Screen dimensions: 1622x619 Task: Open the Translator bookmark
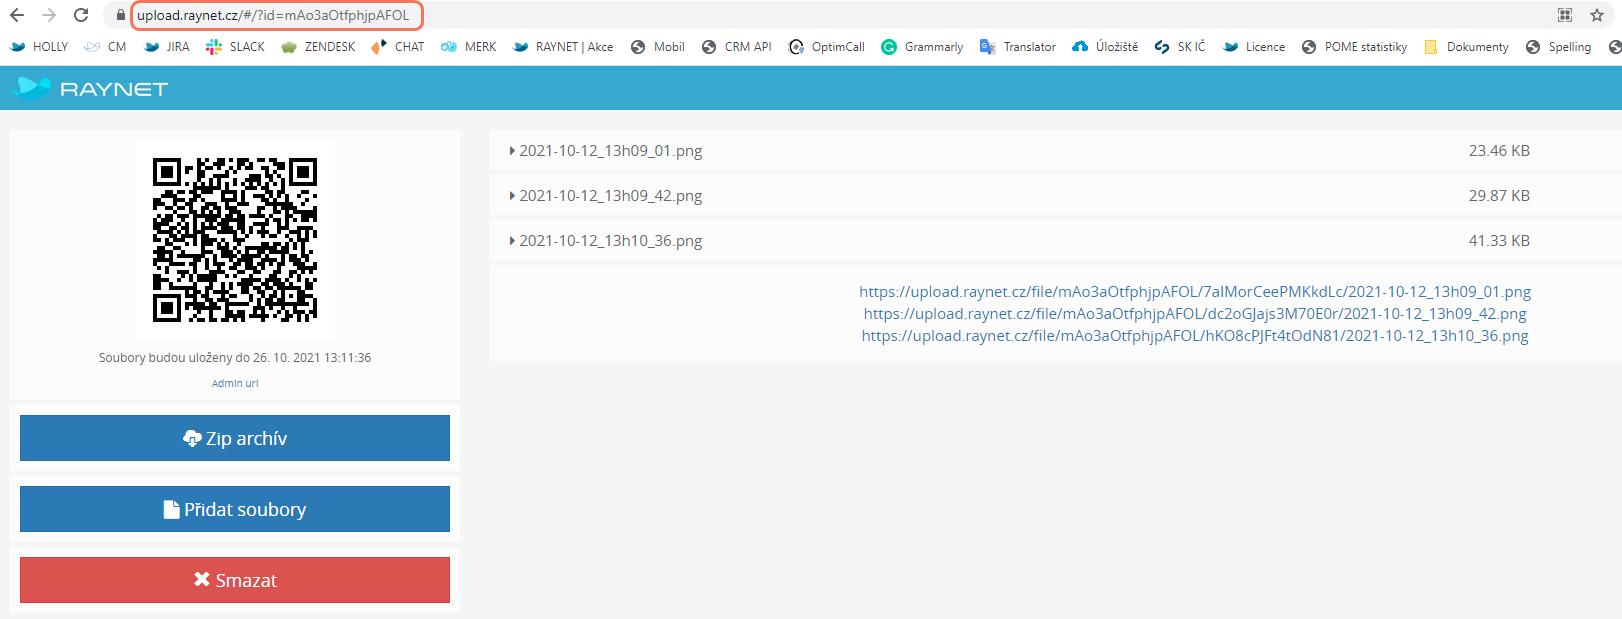tap(1018, 47)
